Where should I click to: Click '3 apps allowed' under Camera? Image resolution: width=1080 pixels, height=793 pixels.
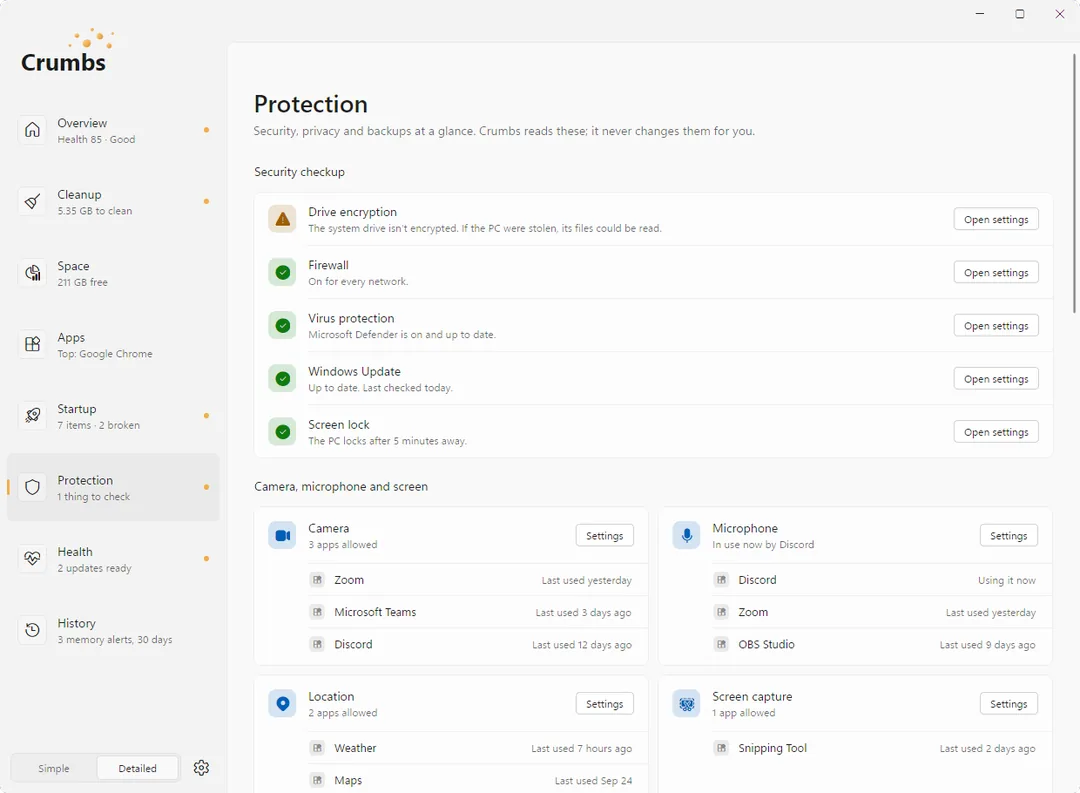(x=343, y=544)
